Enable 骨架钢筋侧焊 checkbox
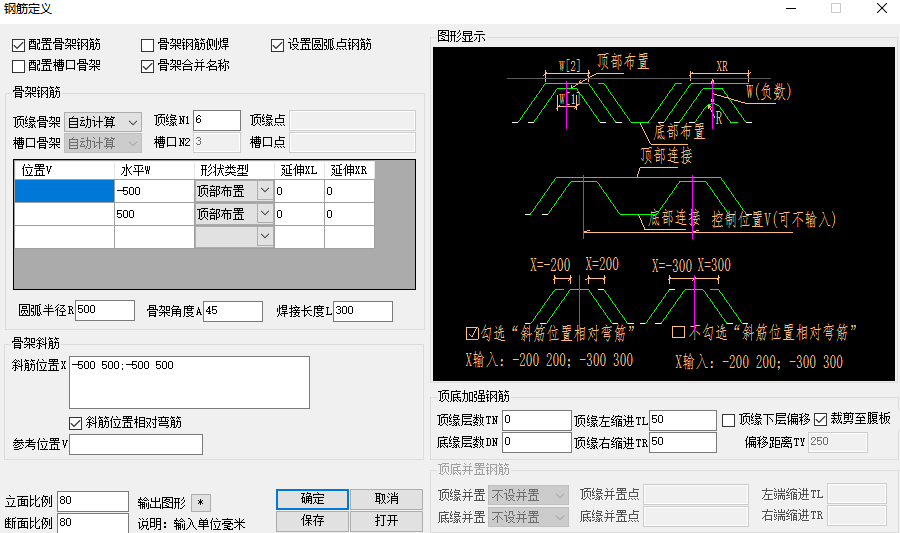 (x=148, y=45)
